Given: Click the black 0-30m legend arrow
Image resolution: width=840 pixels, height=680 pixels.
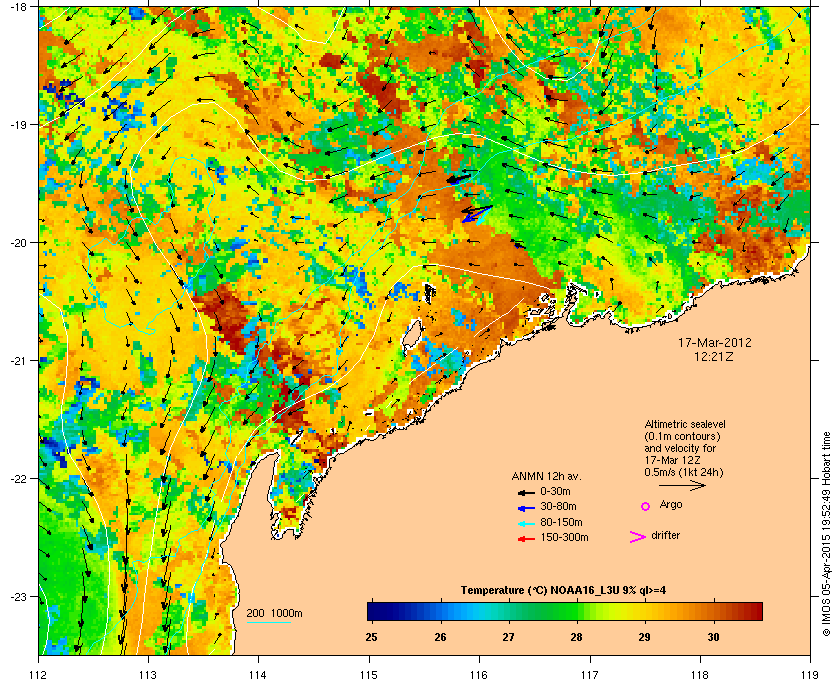Looking at the screenshot, I should [x=527, y=492].
